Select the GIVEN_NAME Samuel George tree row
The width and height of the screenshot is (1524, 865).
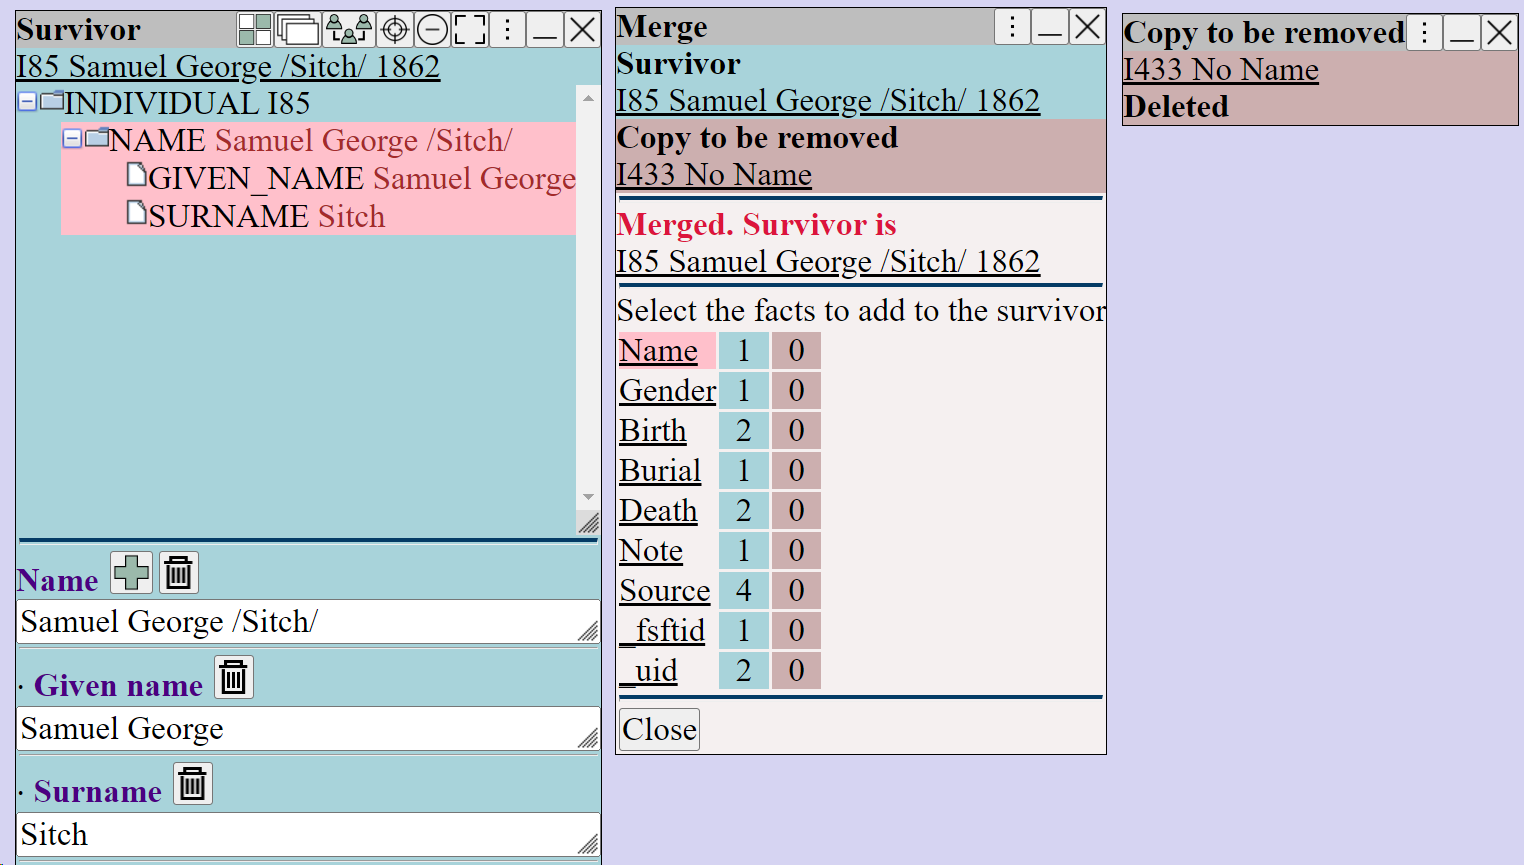pyautogui.click(x=351, y=179)
